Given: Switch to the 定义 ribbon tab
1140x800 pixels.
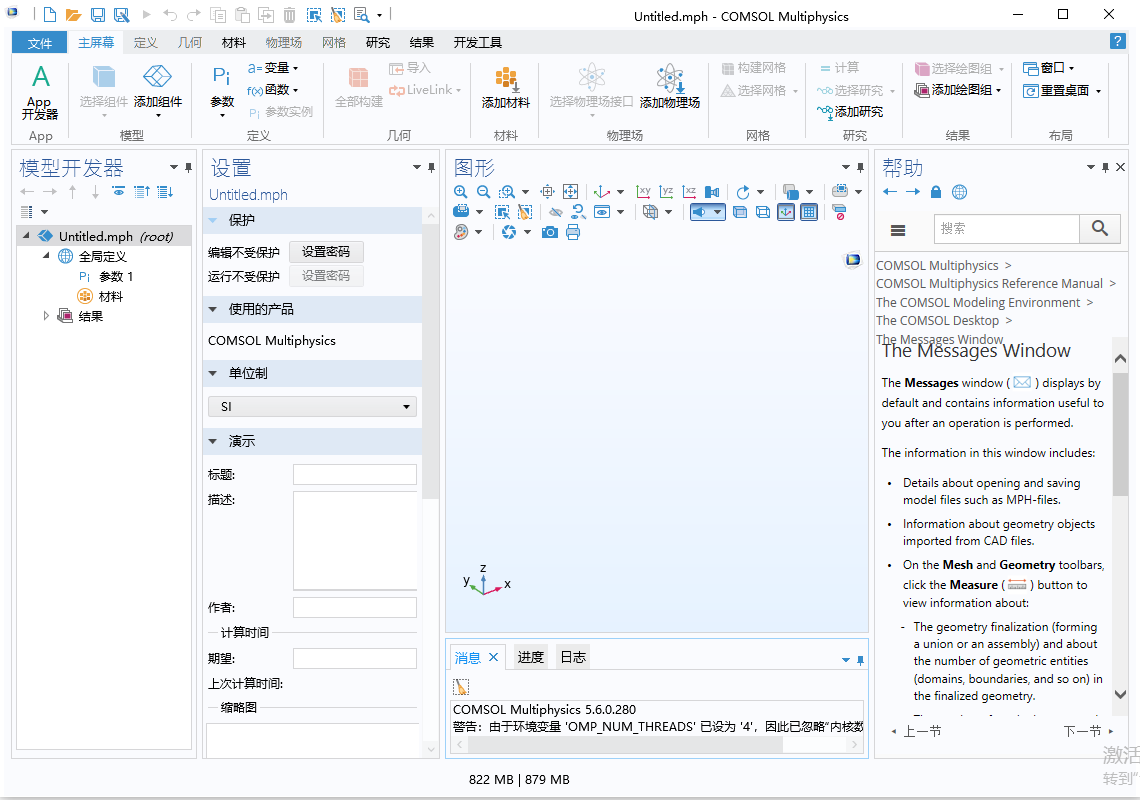Looking at the screenshot, I should coord(145,42).
